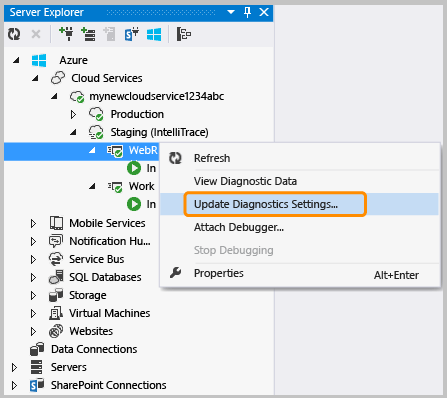
Task: Collapse the Work role node
Action: tap(92, 186)
